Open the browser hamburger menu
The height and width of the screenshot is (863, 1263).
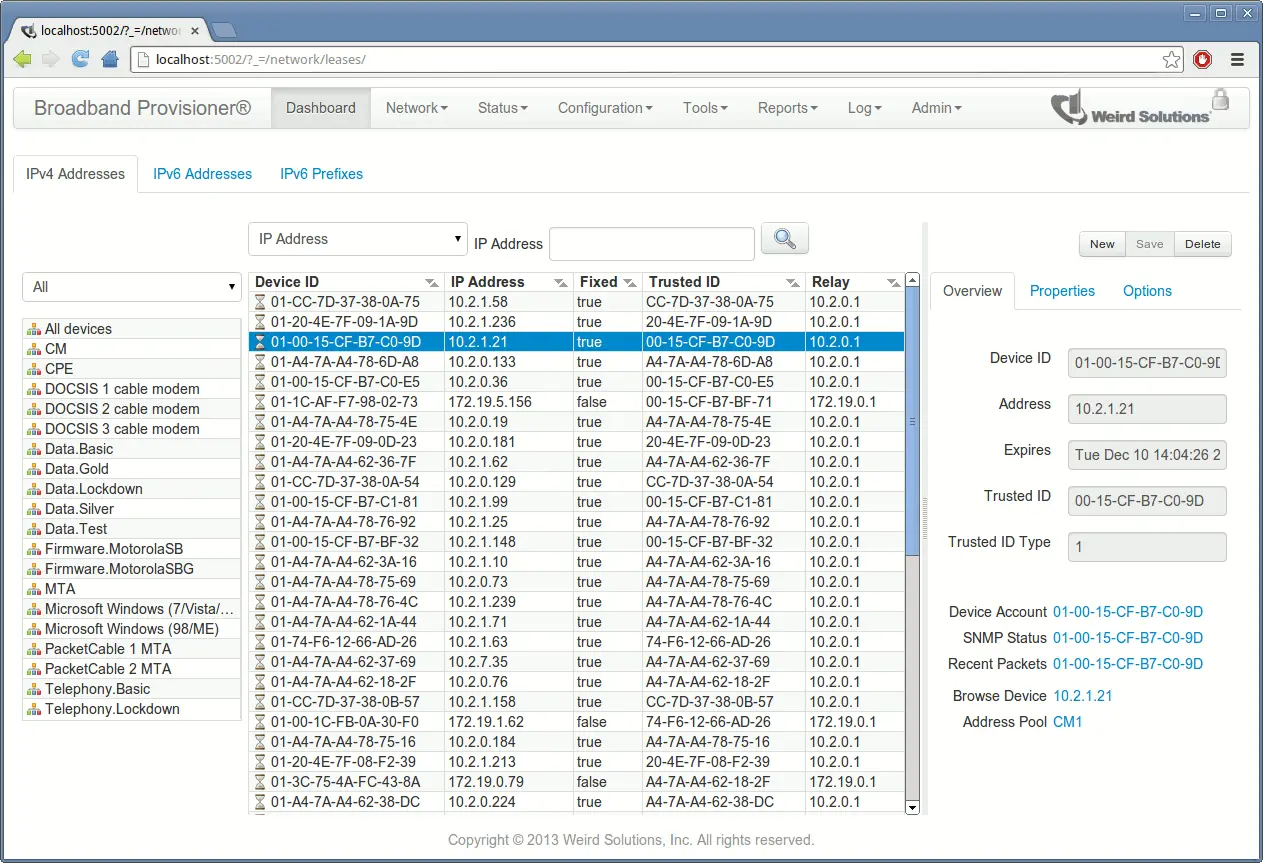click(1238, 60)
